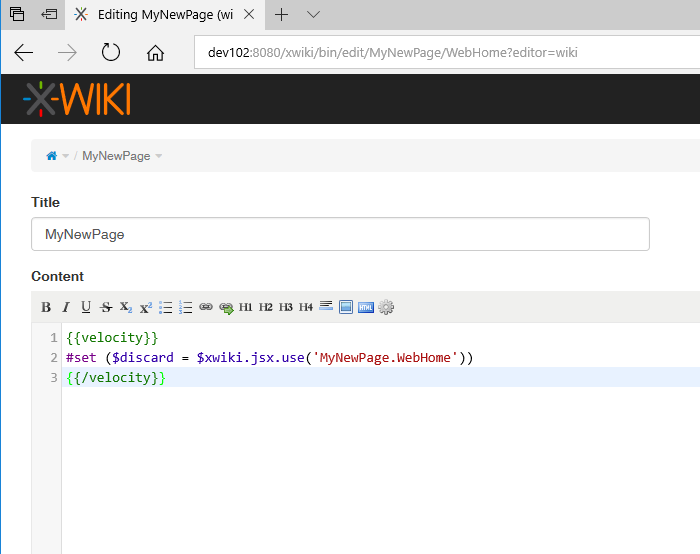Insert a level 3 heading H3

286,307
